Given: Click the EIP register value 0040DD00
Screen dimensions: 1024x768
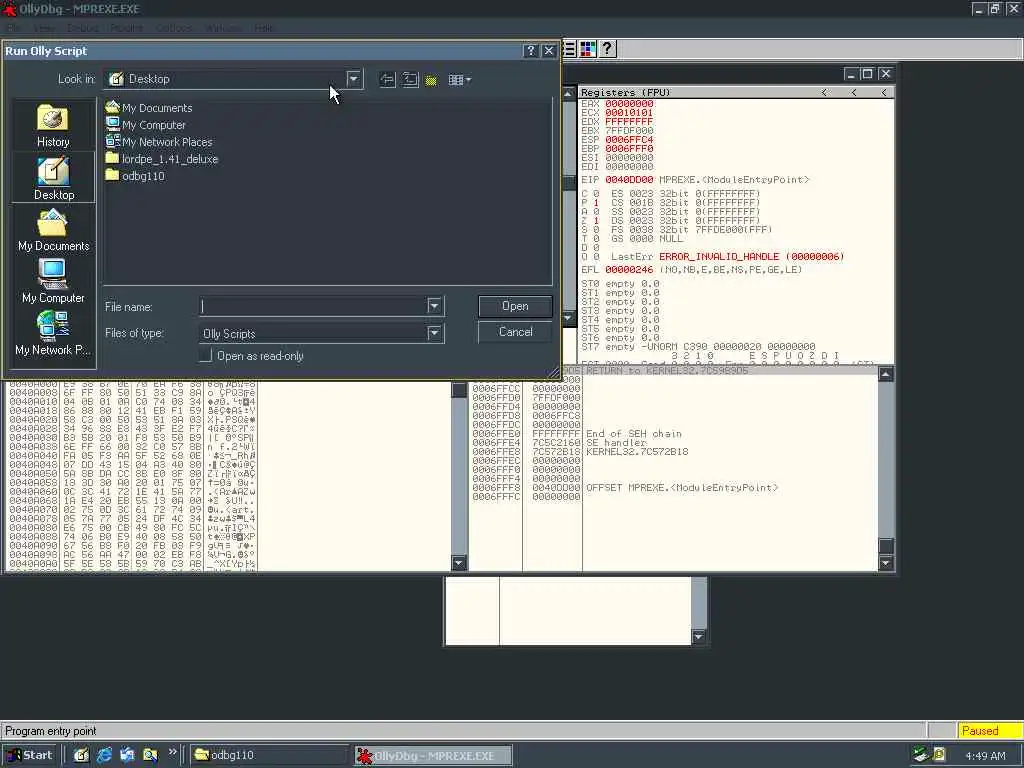Looking at the screenshot, I should [629, 180].
